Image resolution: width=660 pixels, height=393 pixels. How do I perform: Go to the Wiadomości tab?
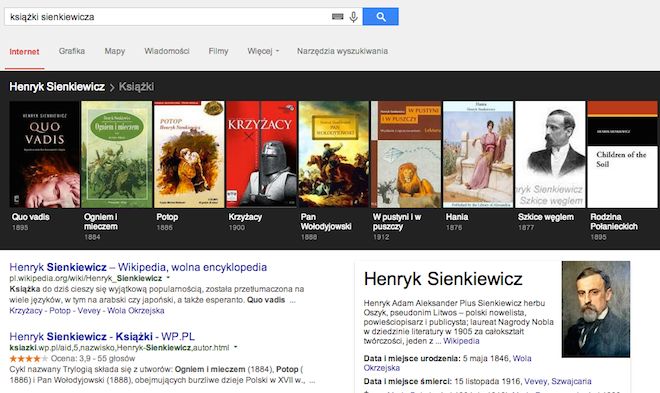167,51
